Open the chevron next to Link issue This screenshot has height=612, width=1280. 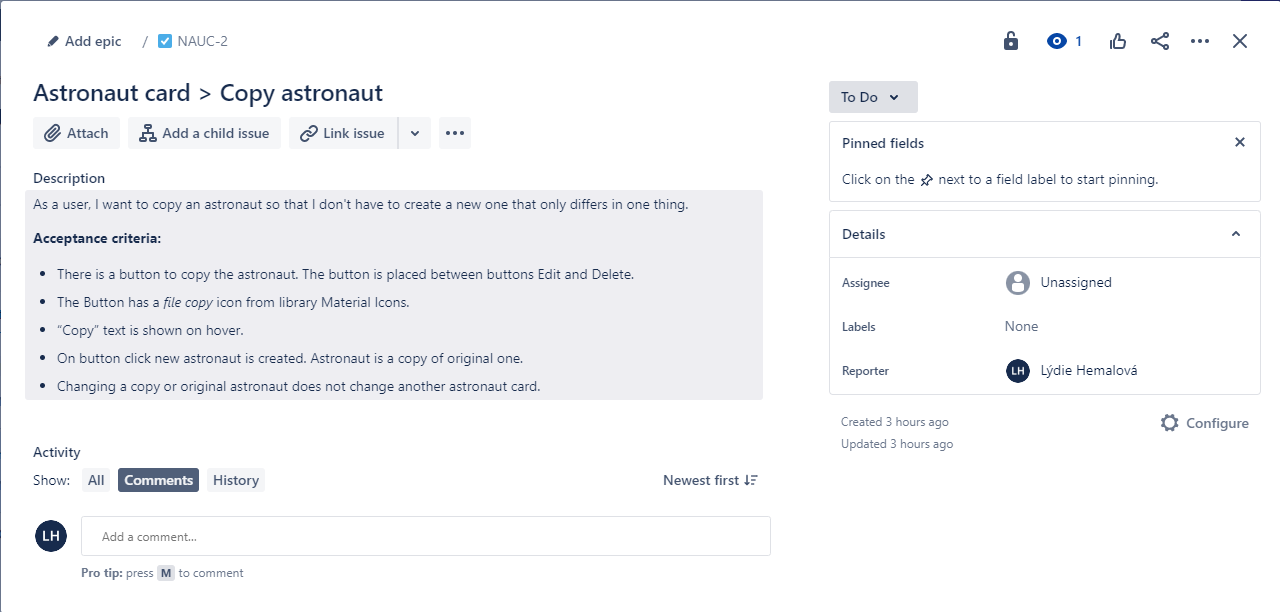coord(415,132)
